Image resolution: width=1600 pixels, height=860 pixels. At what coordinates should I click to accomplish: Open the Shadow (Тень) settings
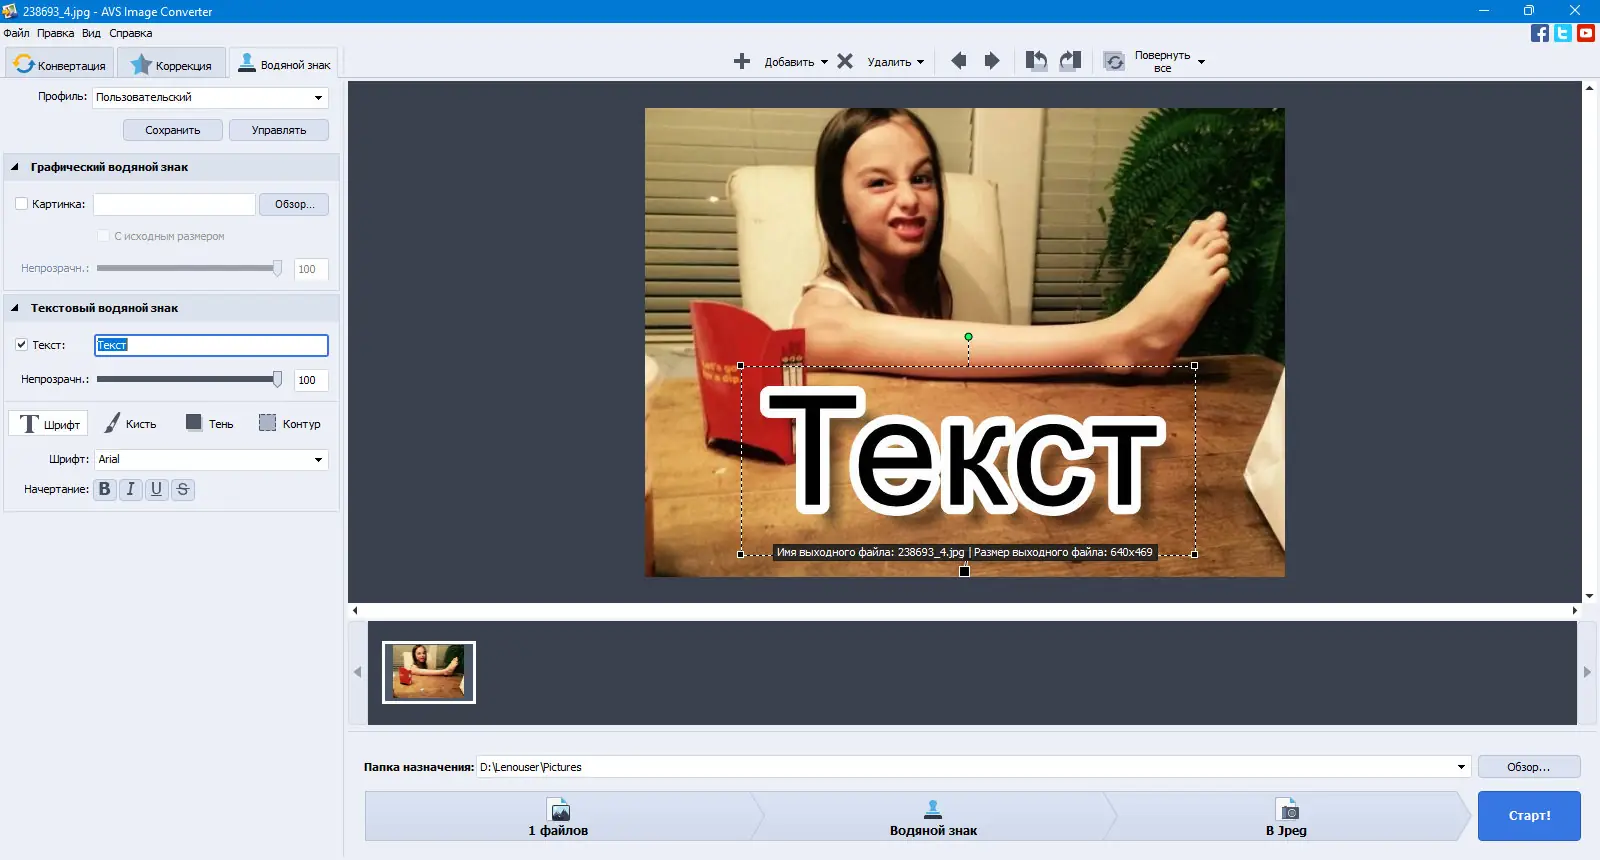209,424
